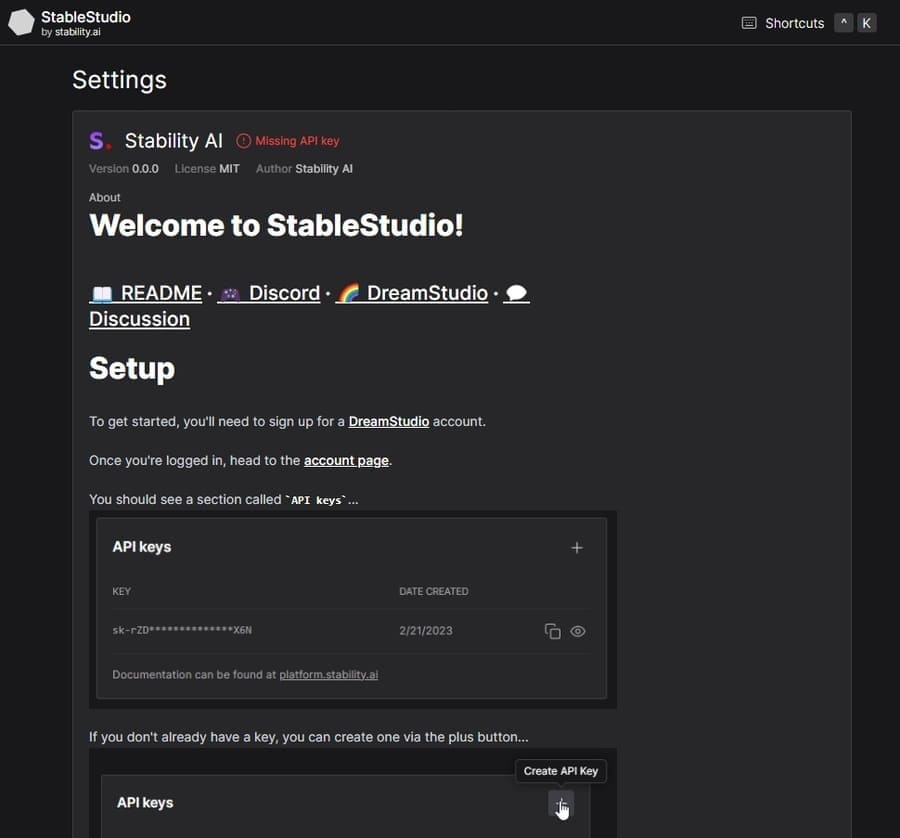Viewport: 900px width, 838px height.
Task: Copy the sk-rZD API key with copy icon
Action: (x=552, y=631)
